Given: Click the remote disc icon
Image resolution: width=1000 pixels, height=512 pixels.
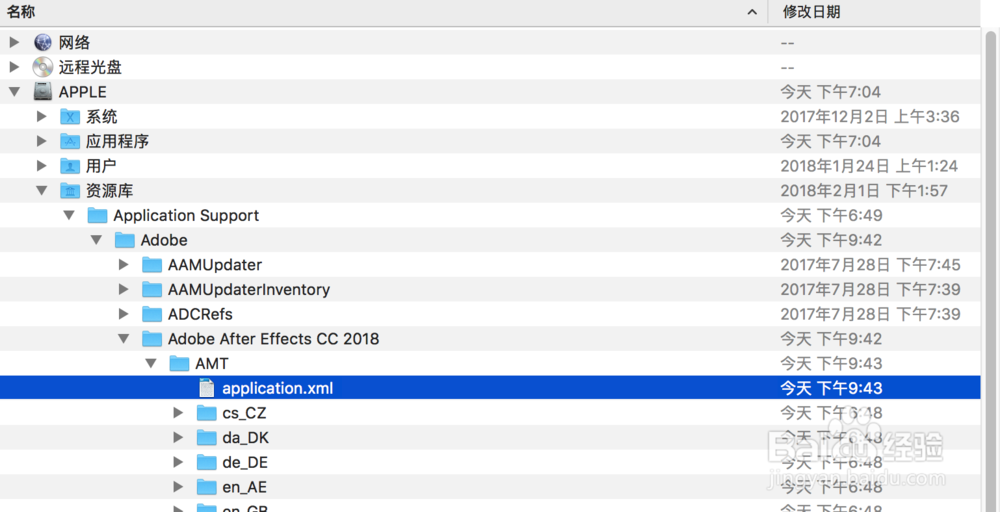Looking at the screenshot, I should [43, 67].
